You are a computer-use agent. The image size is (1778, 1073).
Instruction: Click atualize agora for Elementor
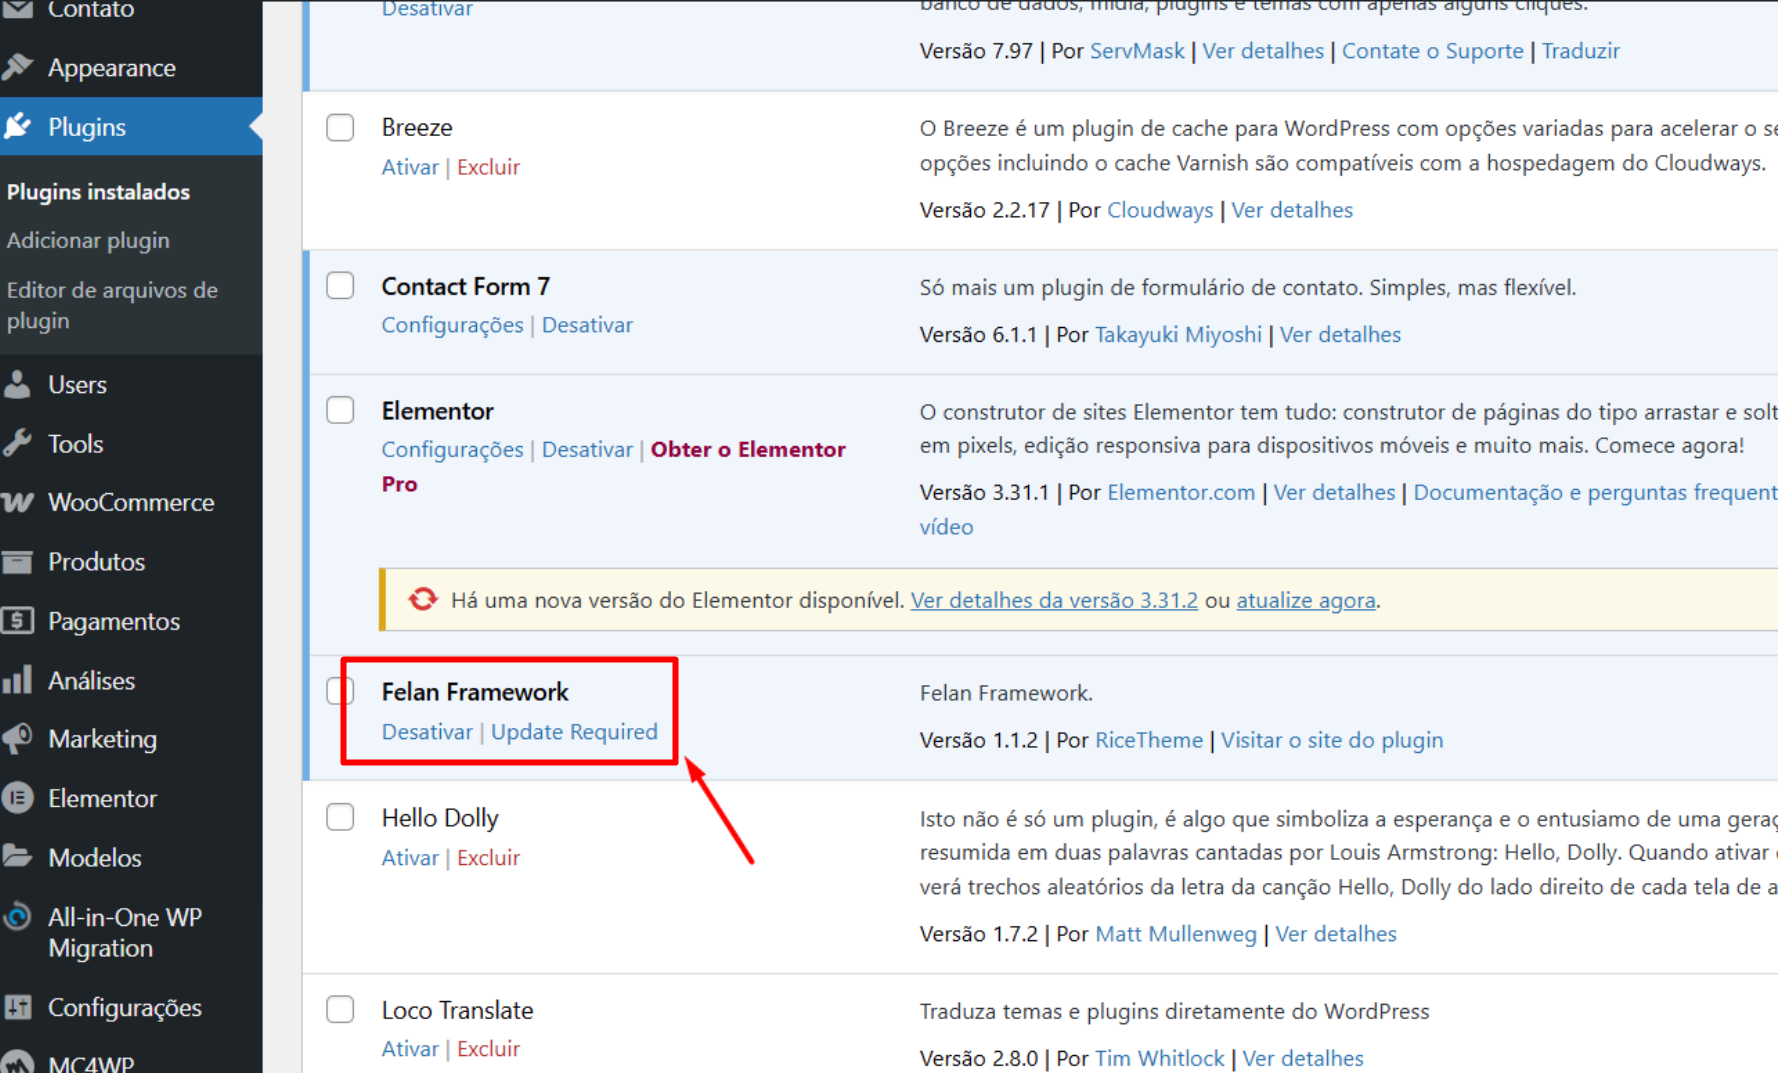point(1305,600)
